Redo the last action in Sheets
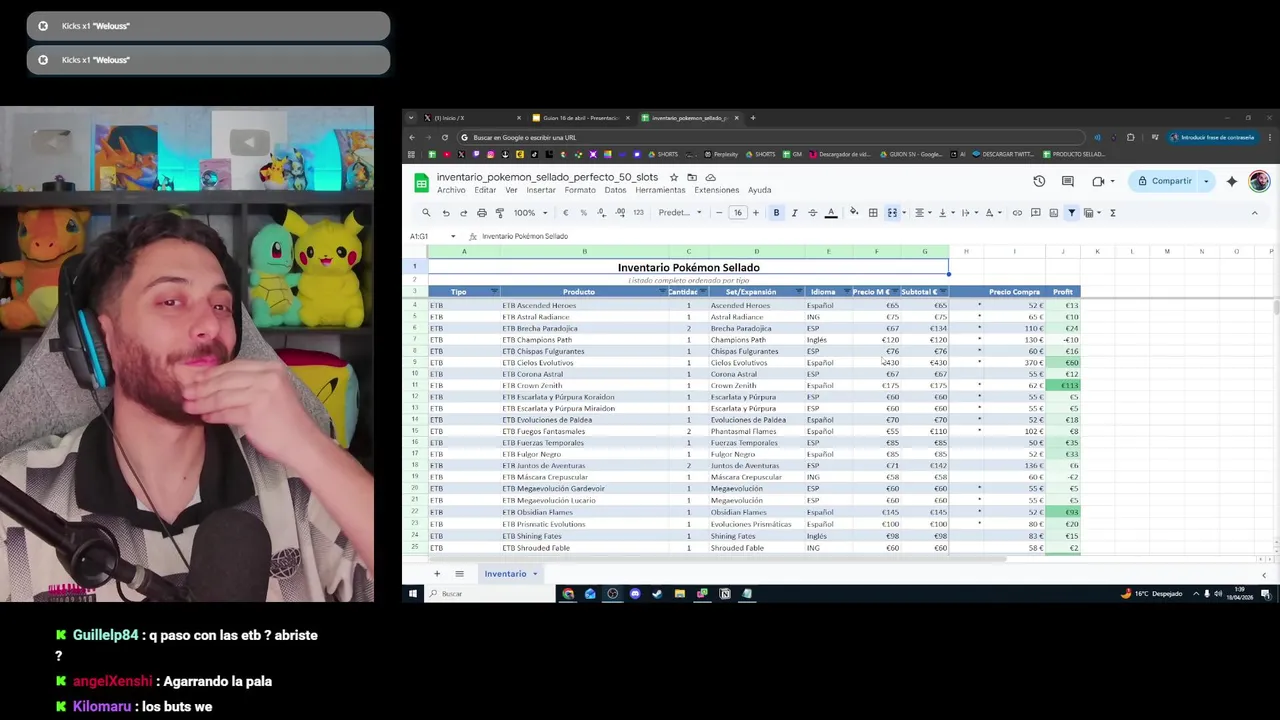This screenshot has width=1280, height=720. [x=463, y=213]
